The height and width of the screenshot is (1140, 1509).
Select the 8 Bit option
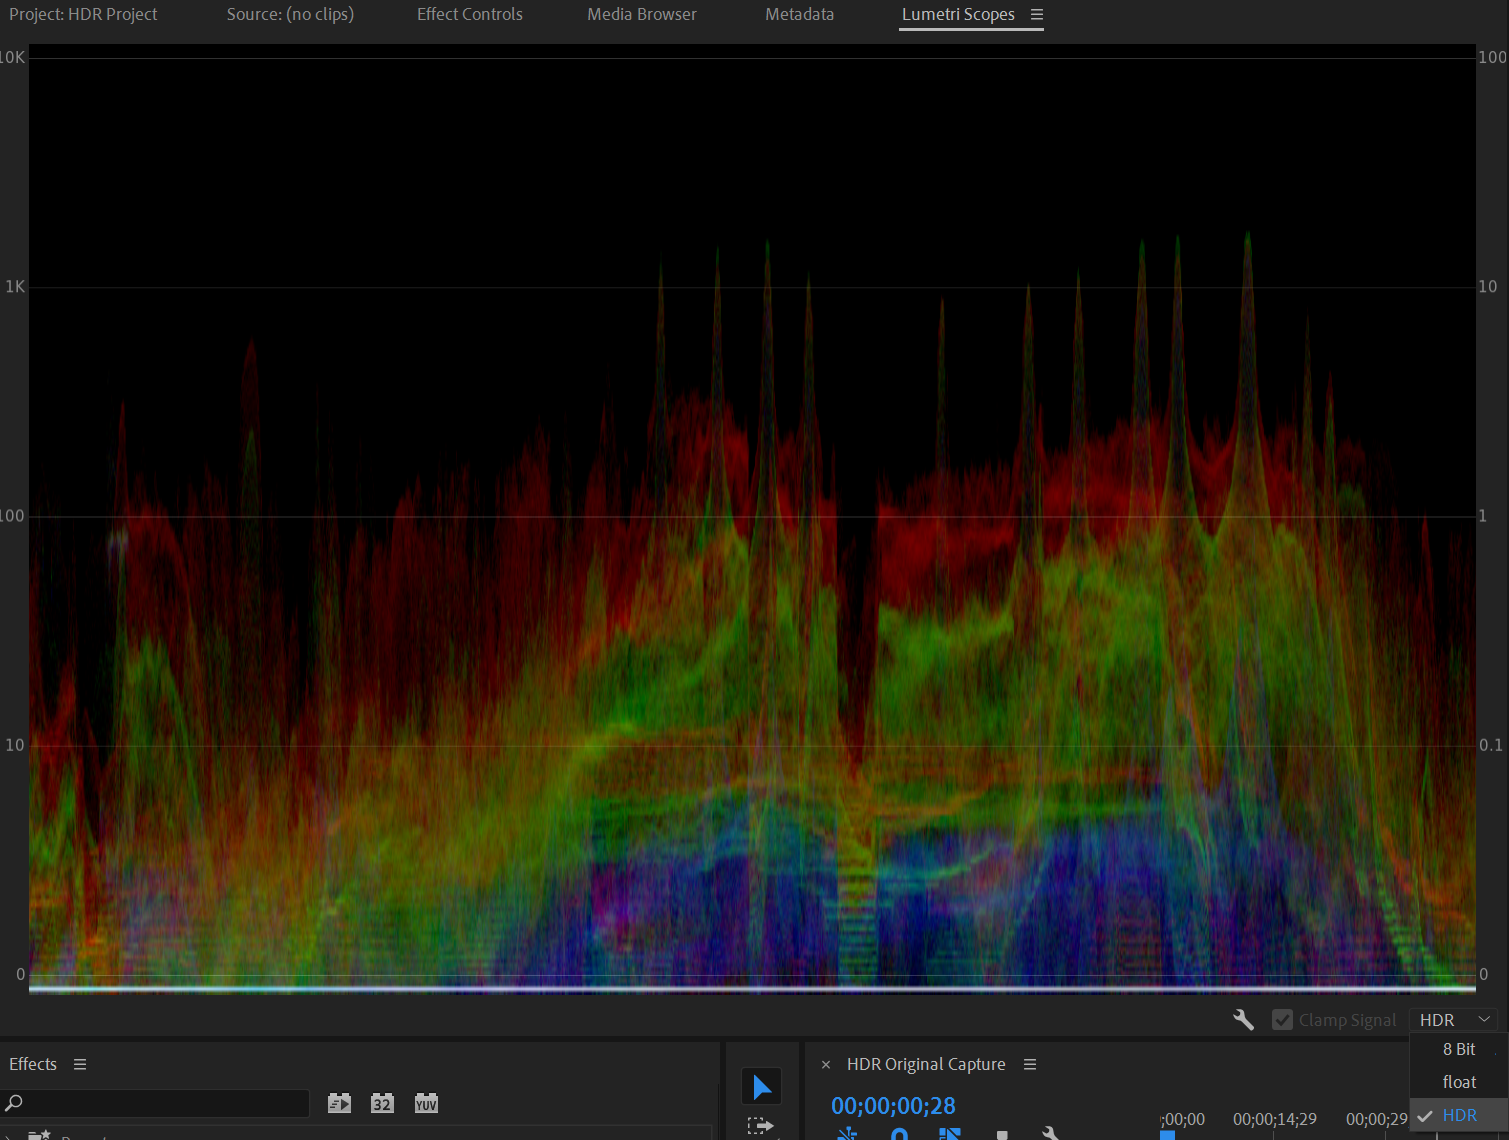click(x=1458, y=1049)
